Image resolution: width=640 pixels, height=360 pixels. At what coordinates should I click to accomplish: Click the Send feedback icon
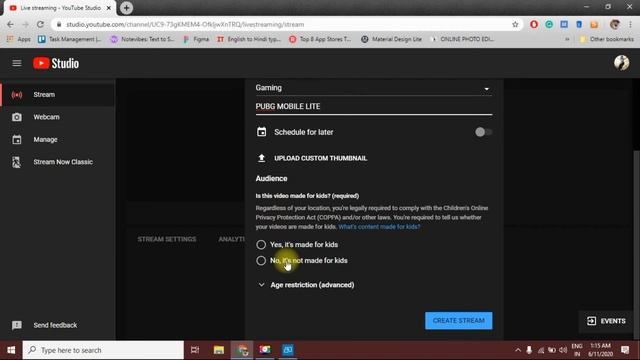[17, 325]
